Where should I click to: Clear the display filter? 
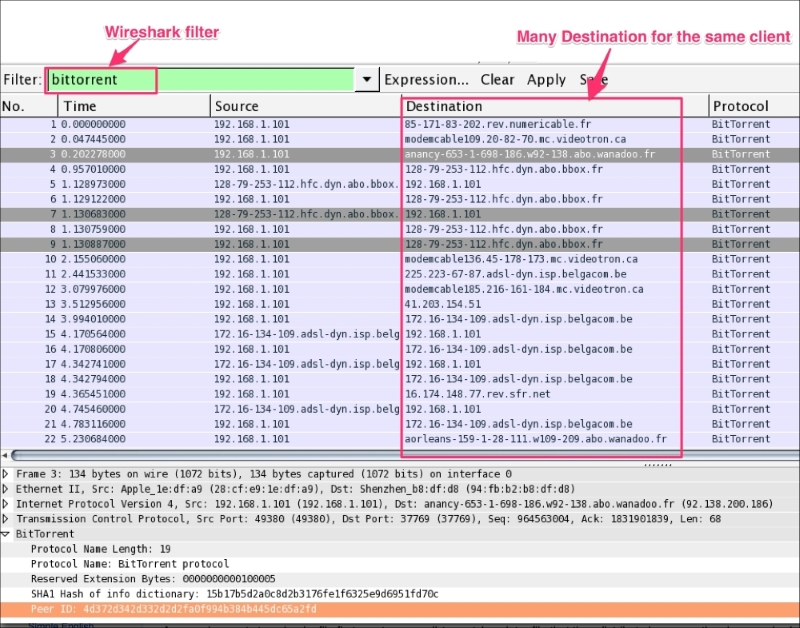tap(497, 80)
